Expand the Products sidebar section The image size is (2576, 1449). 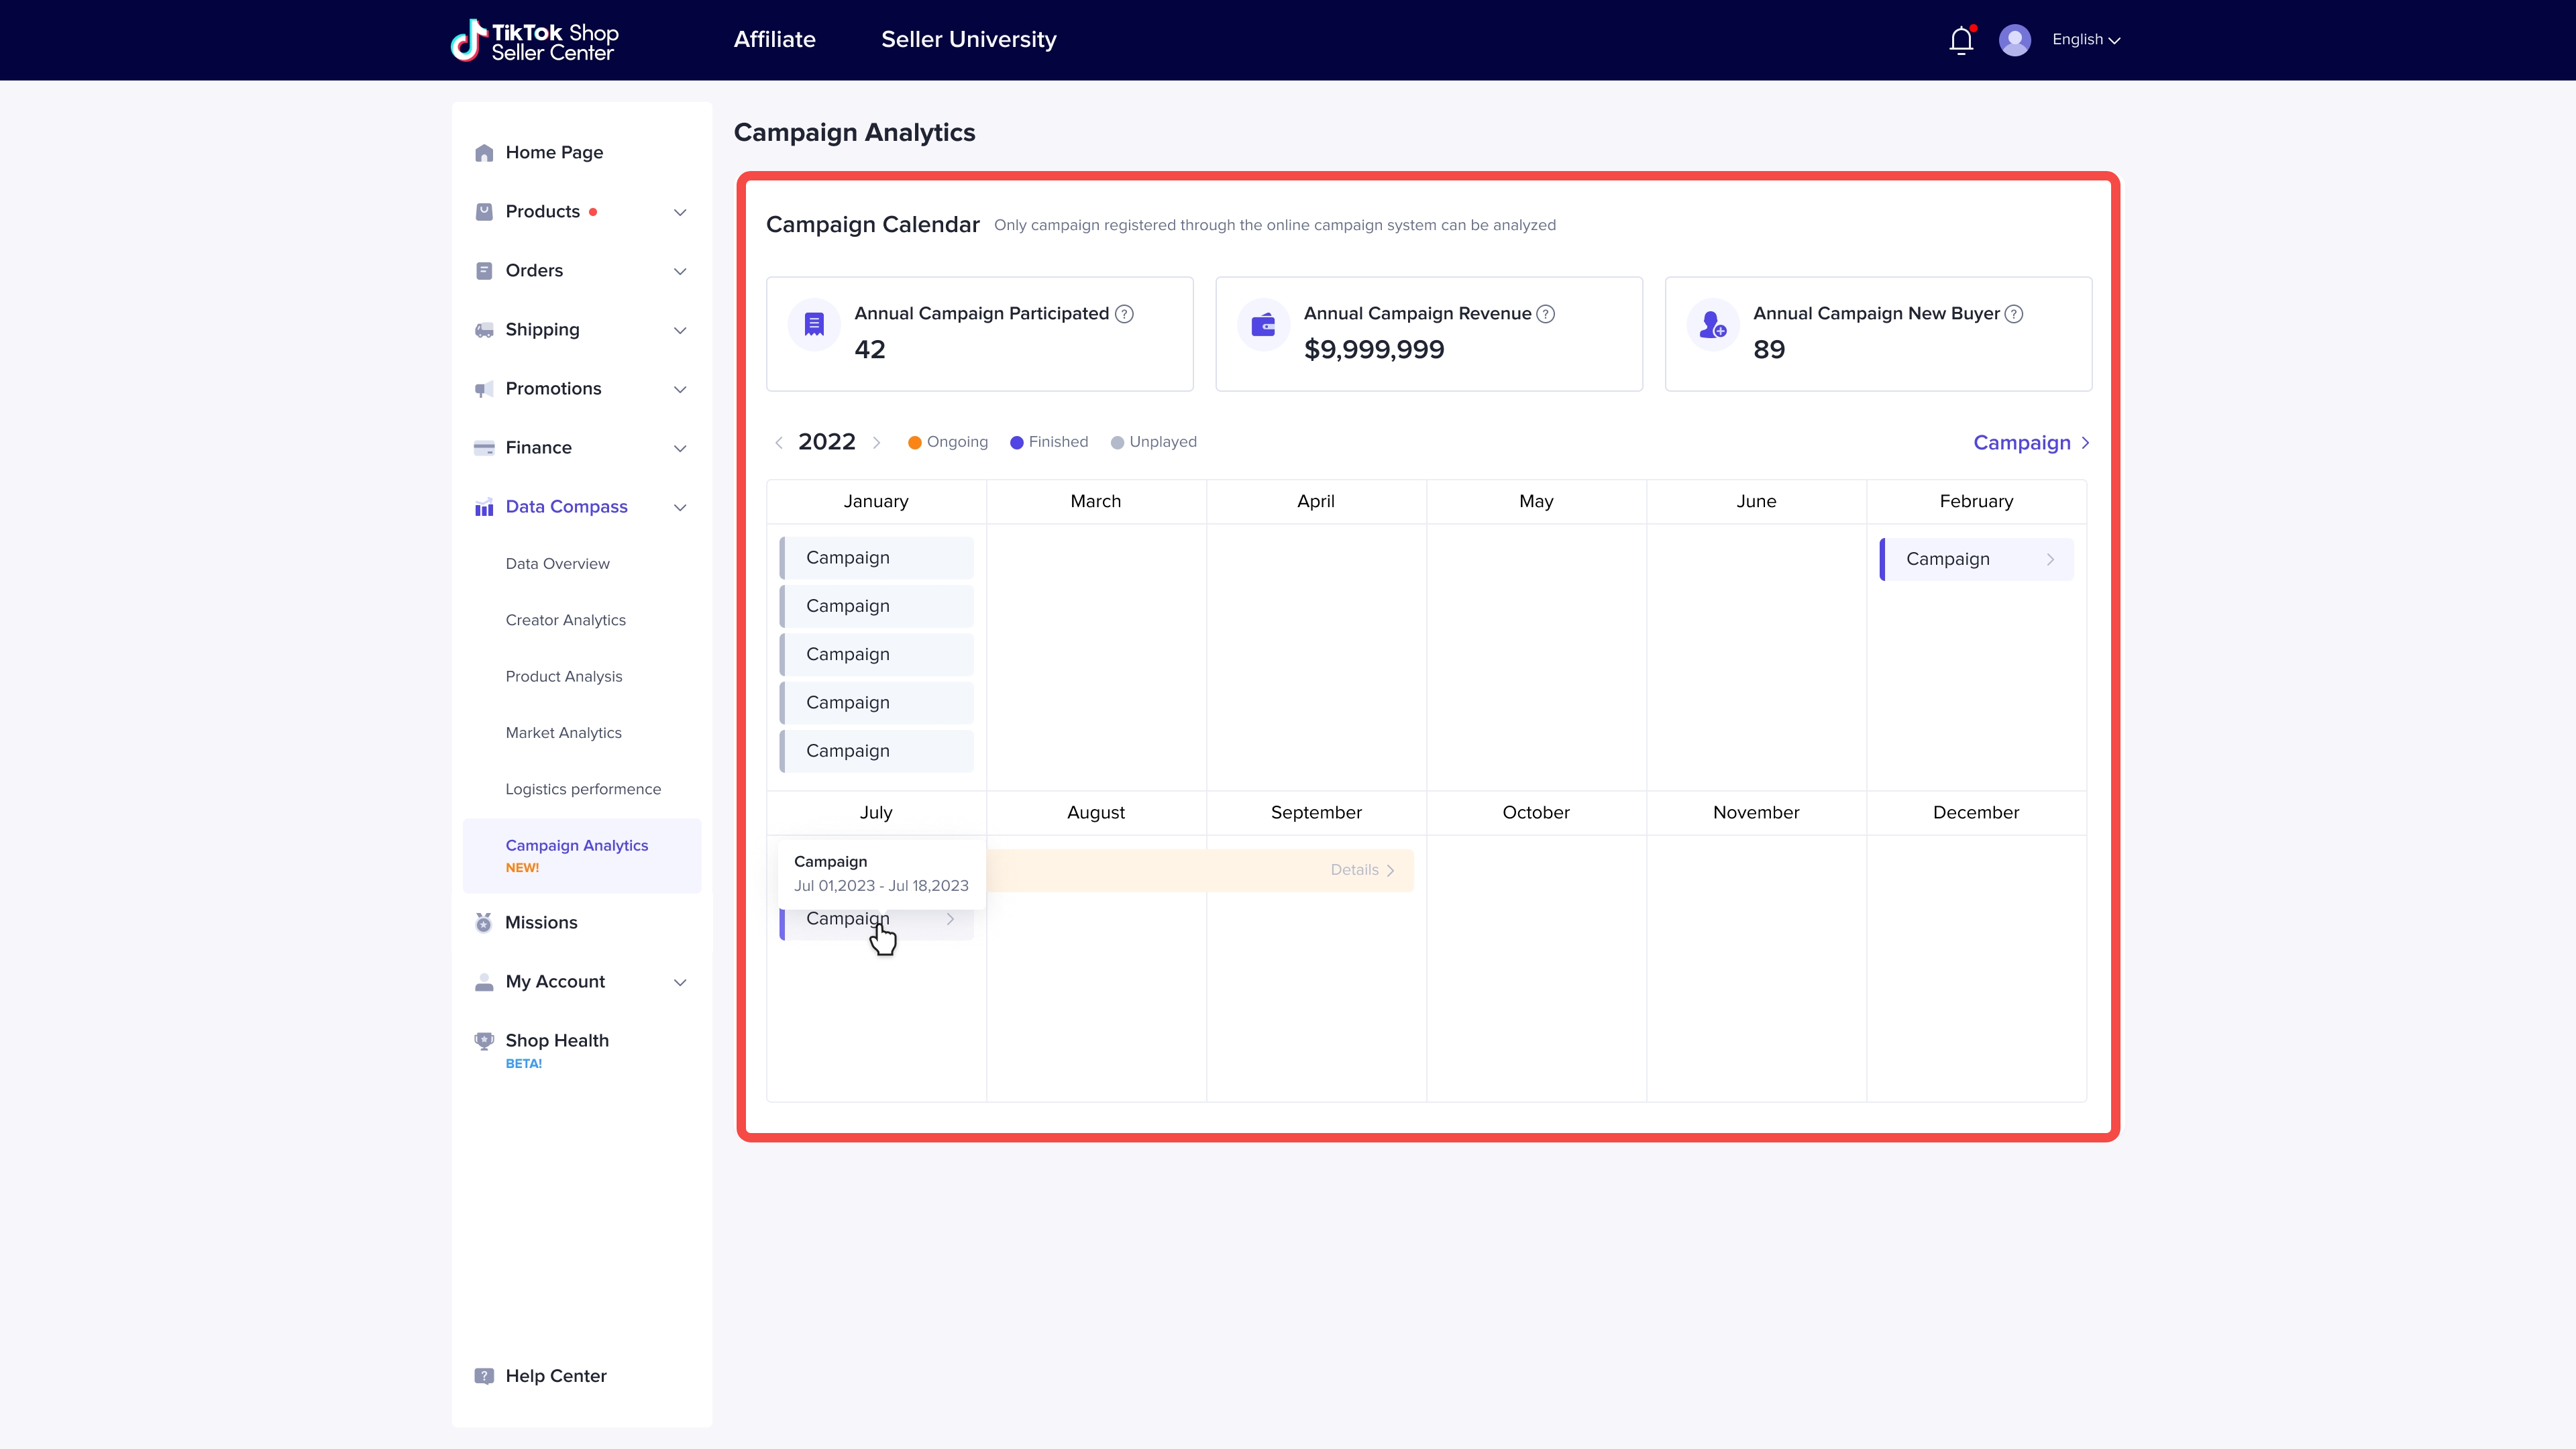pyautogui.click(x=680, y=212)
